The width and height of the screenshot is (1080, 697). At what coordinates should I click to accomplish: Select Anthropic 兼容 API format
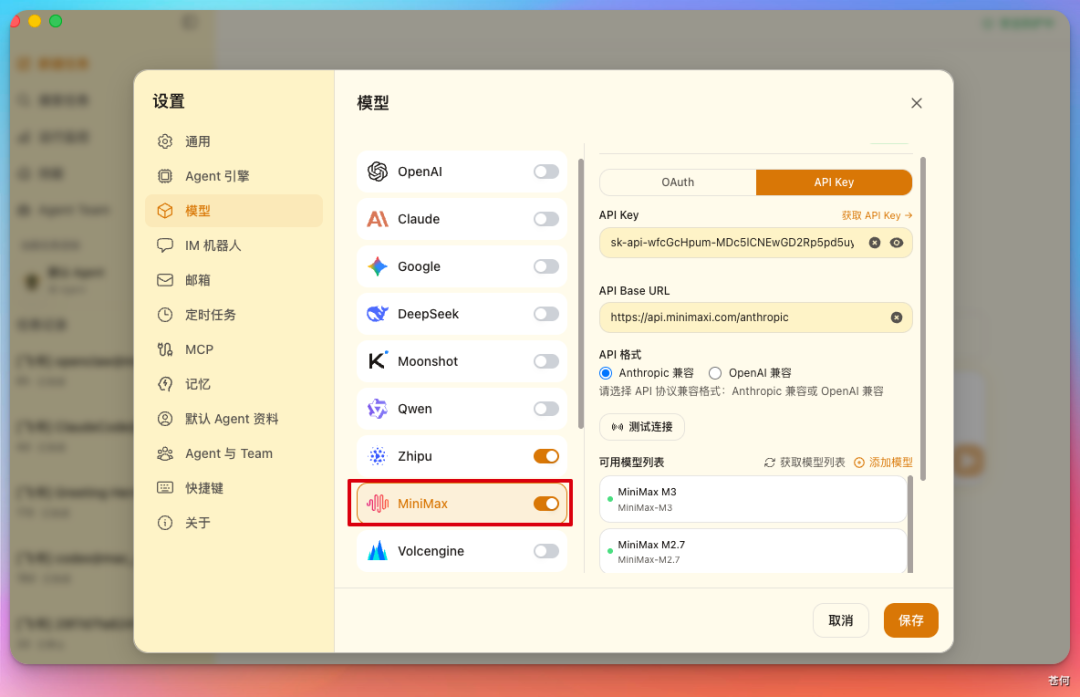pos(605,373)
